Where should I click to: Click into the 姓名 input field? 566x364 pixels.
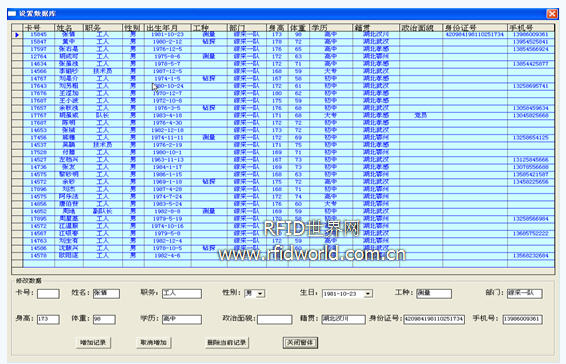point(106,294)
